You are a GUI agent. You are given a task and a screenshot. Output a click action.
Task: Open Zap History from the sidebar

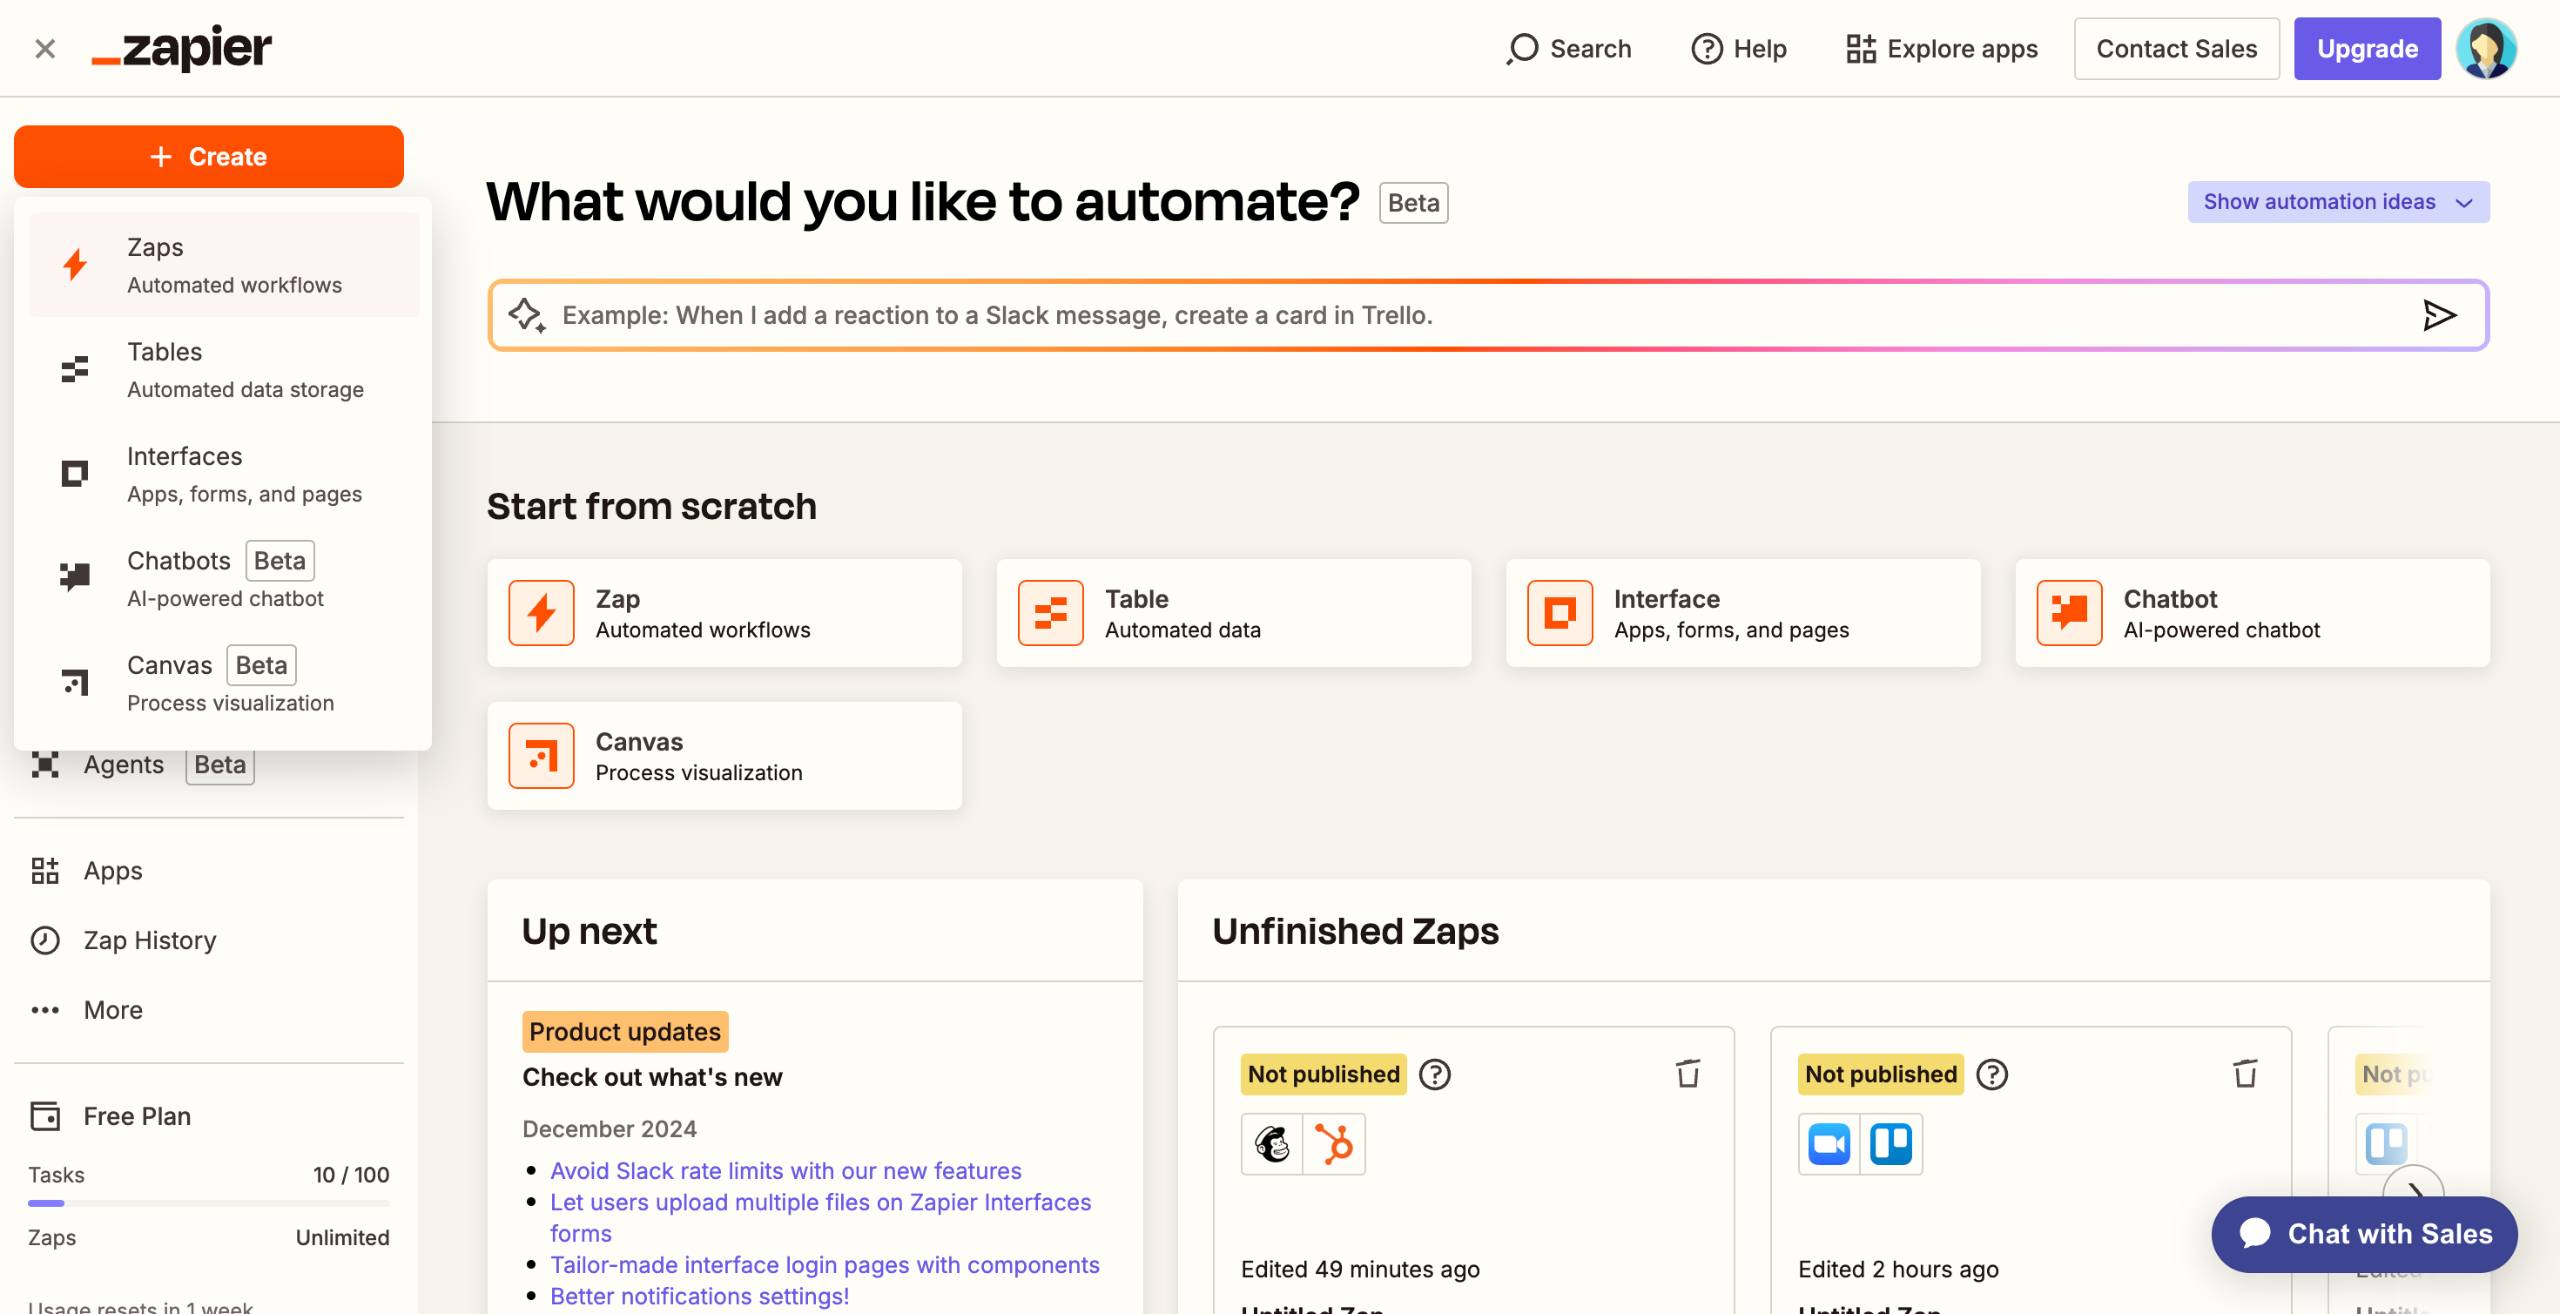coord(148,940)
